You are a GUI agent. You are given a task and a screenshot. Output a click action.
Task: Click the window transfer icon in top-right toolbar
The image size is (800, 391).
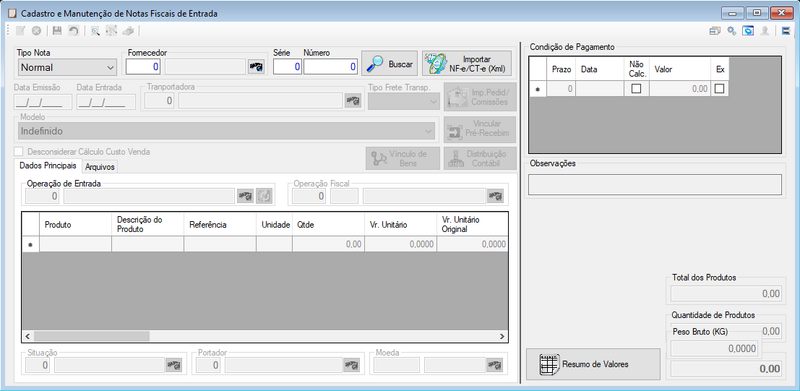click(715, 31)
